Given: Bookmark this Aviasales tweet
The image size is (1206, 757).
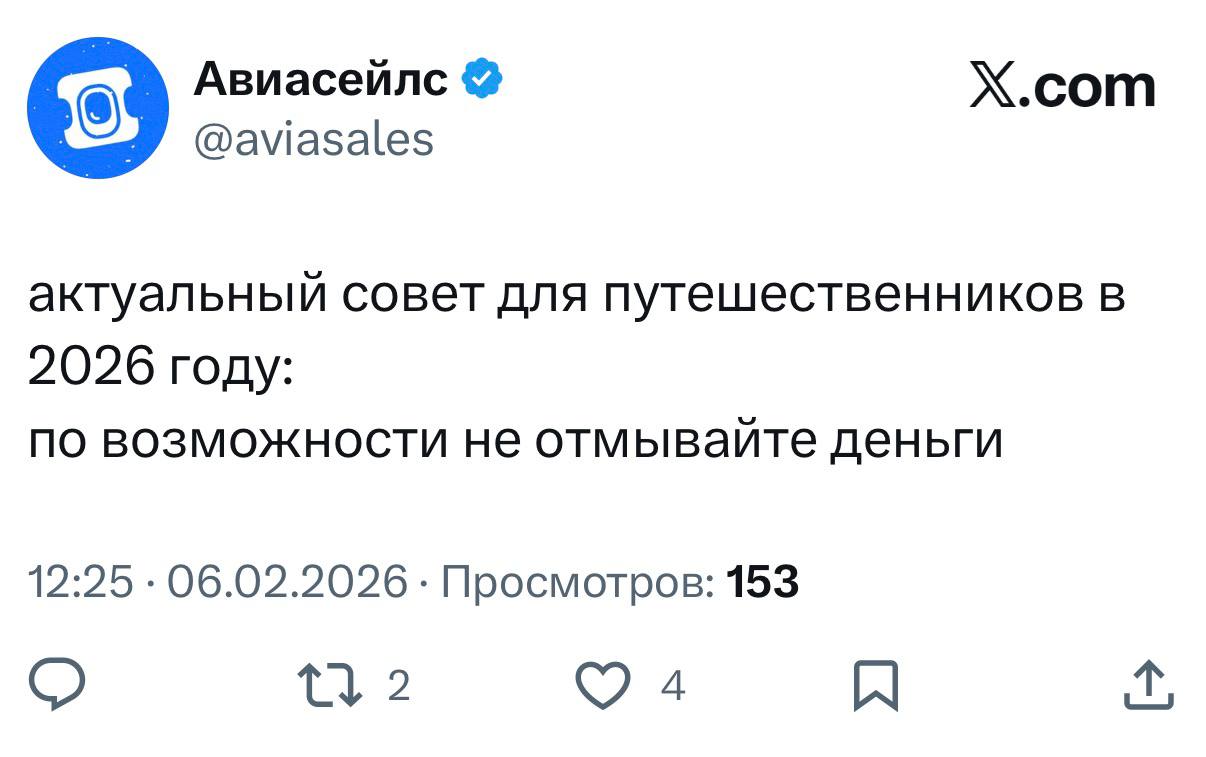Looking at the screenshot, I should 875,686.
